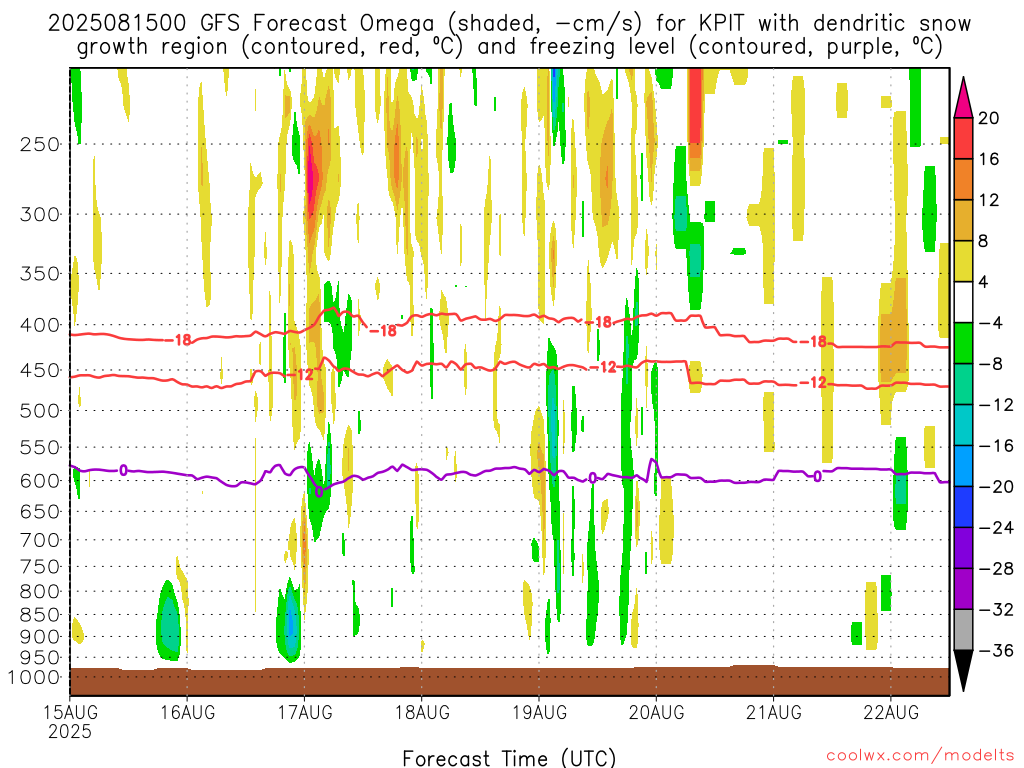1024x768 pixels.
Task: Click the colorbar value label 20
Action: 989,118
